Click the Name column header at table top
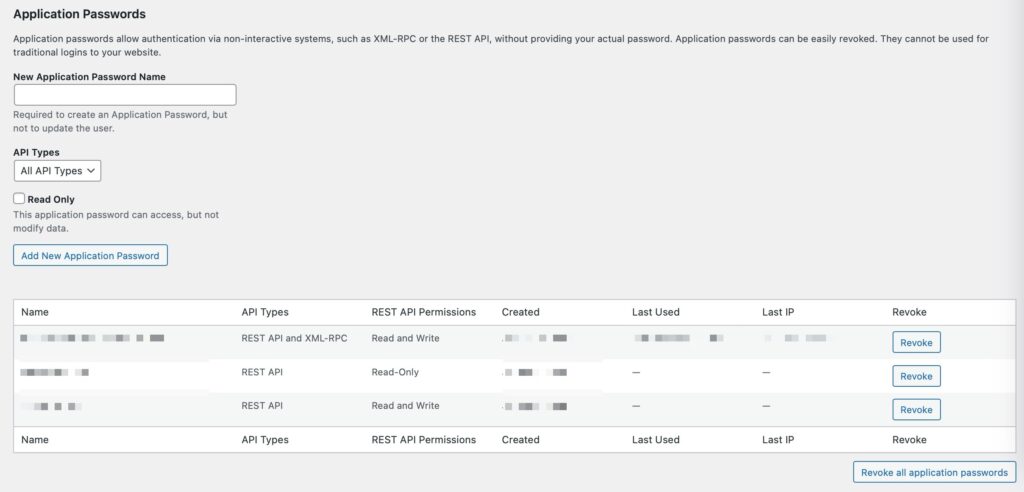This screenshot has width=1024, height=492. pyautogui.click(x=35, y=312)
